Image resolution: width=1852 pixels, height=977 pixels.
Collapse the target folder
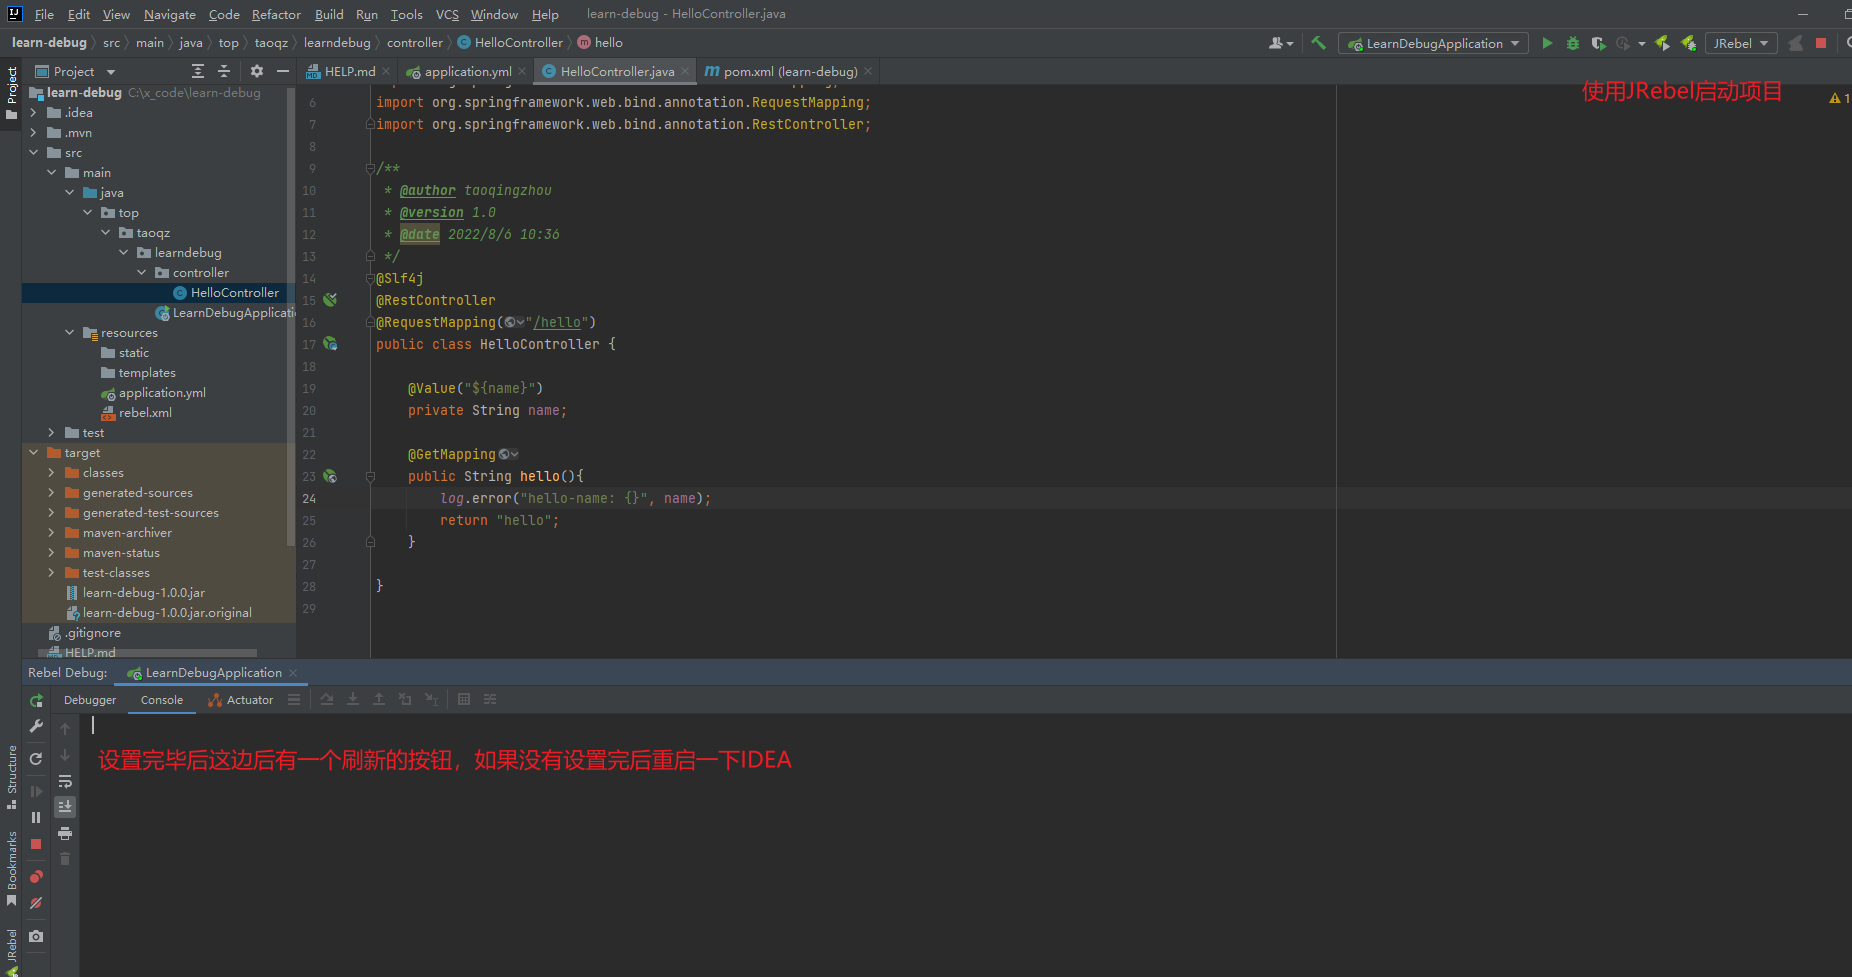[34, 453]
